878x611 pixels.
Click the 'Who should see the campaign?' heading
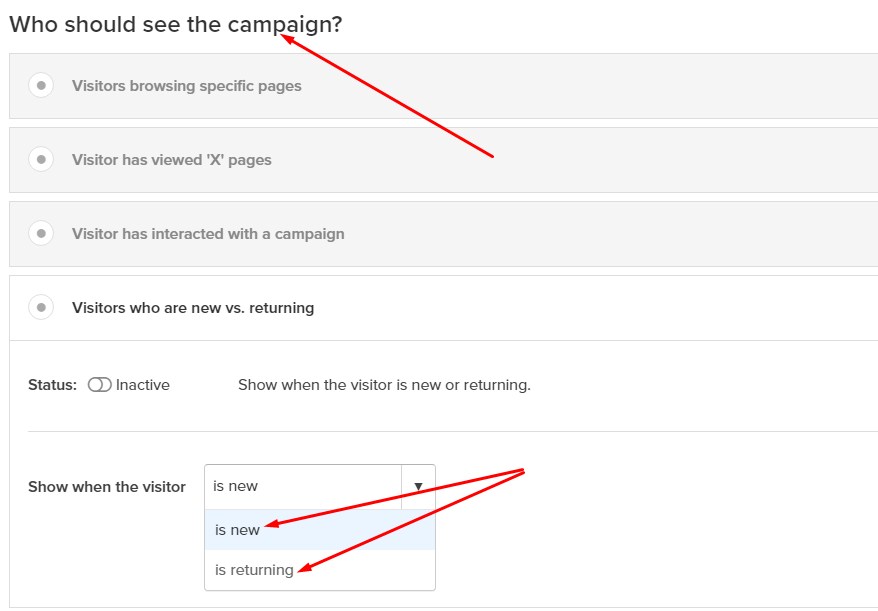click(176, 25)
